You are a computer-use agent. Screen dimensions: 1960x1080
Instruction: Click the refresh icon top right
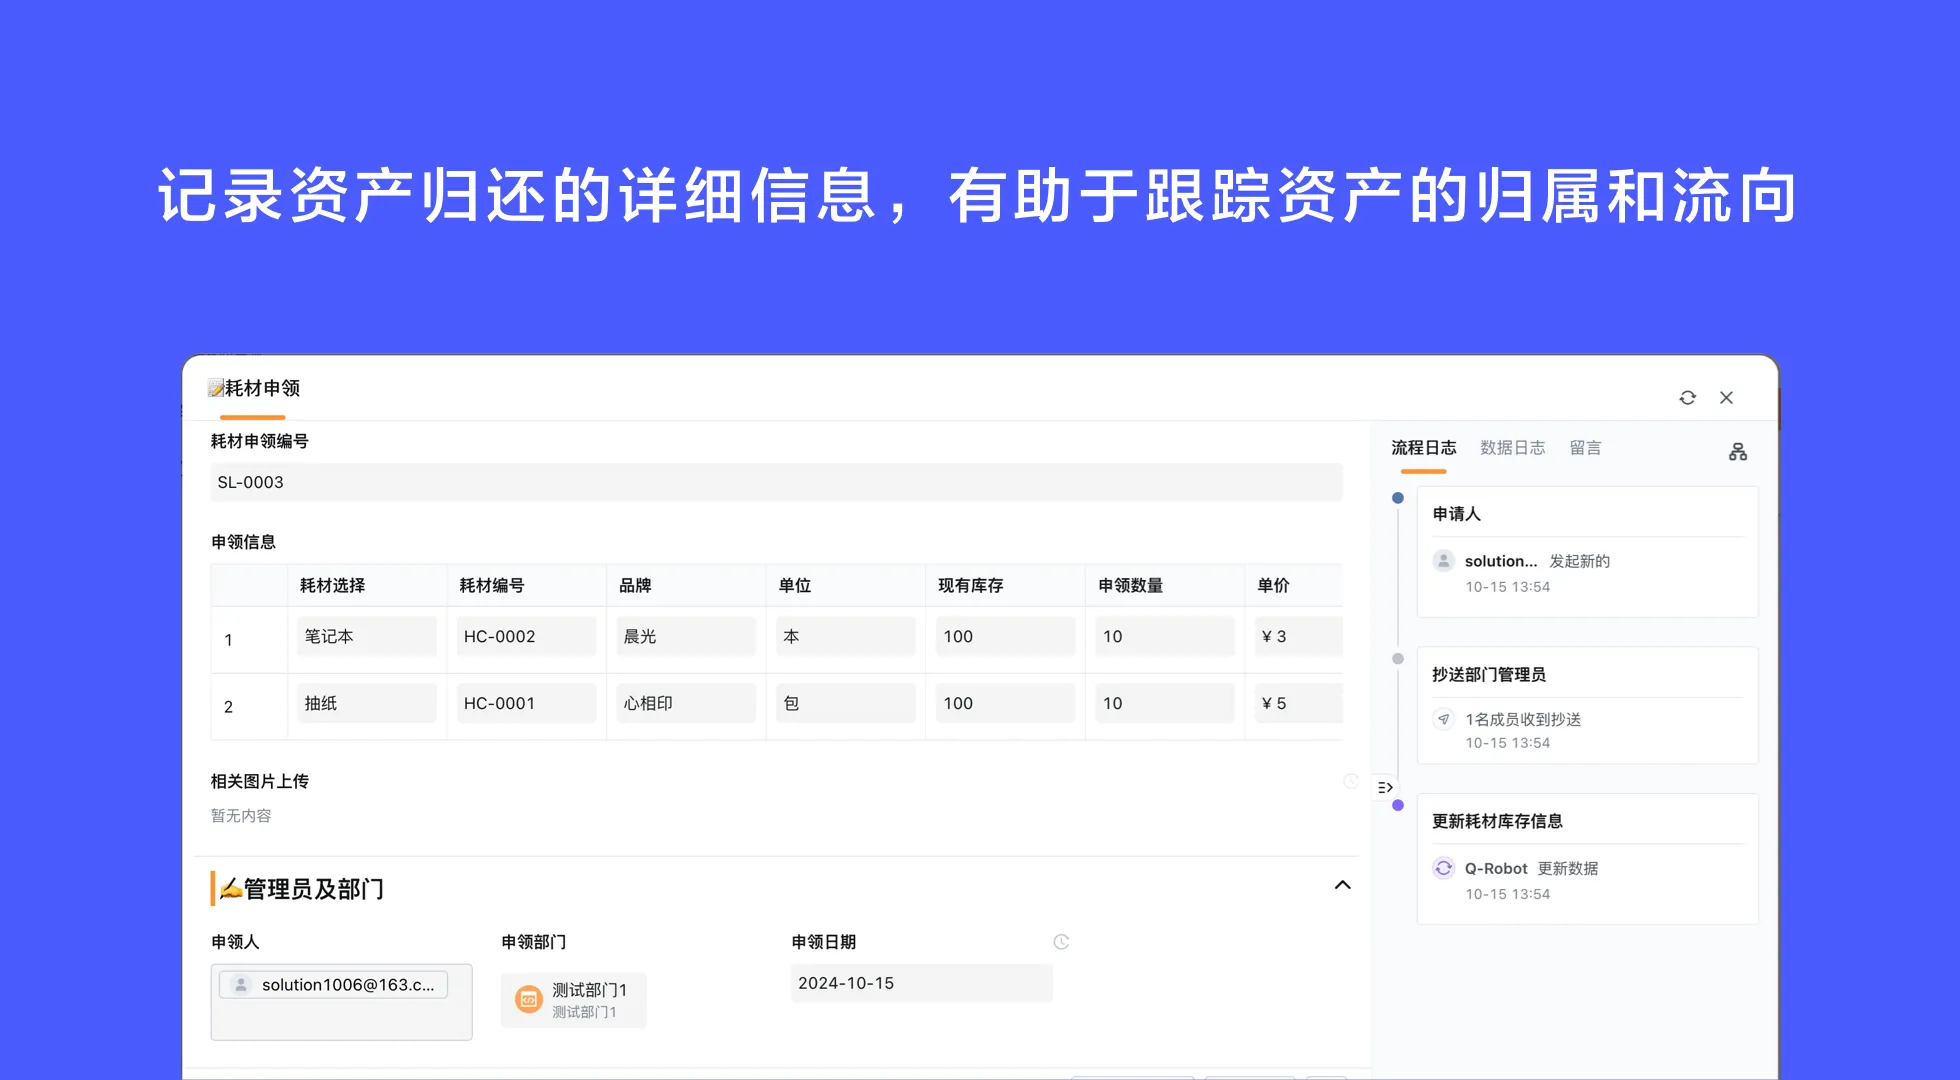click(1687, 397)
